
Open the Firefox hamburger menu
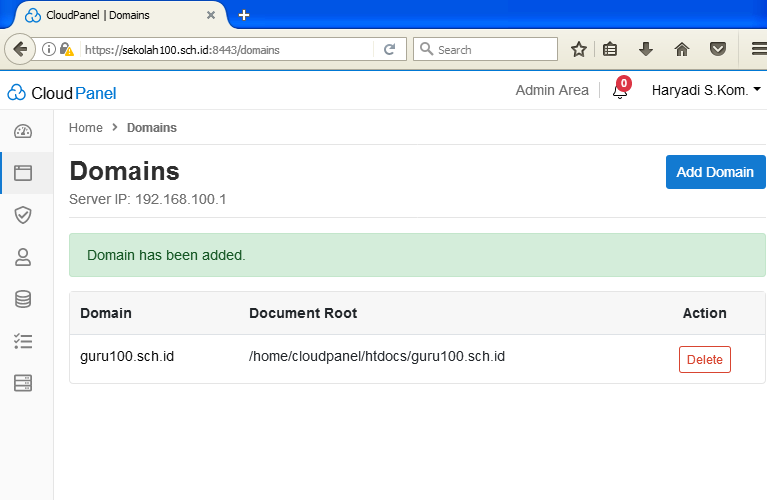(758, 49)
